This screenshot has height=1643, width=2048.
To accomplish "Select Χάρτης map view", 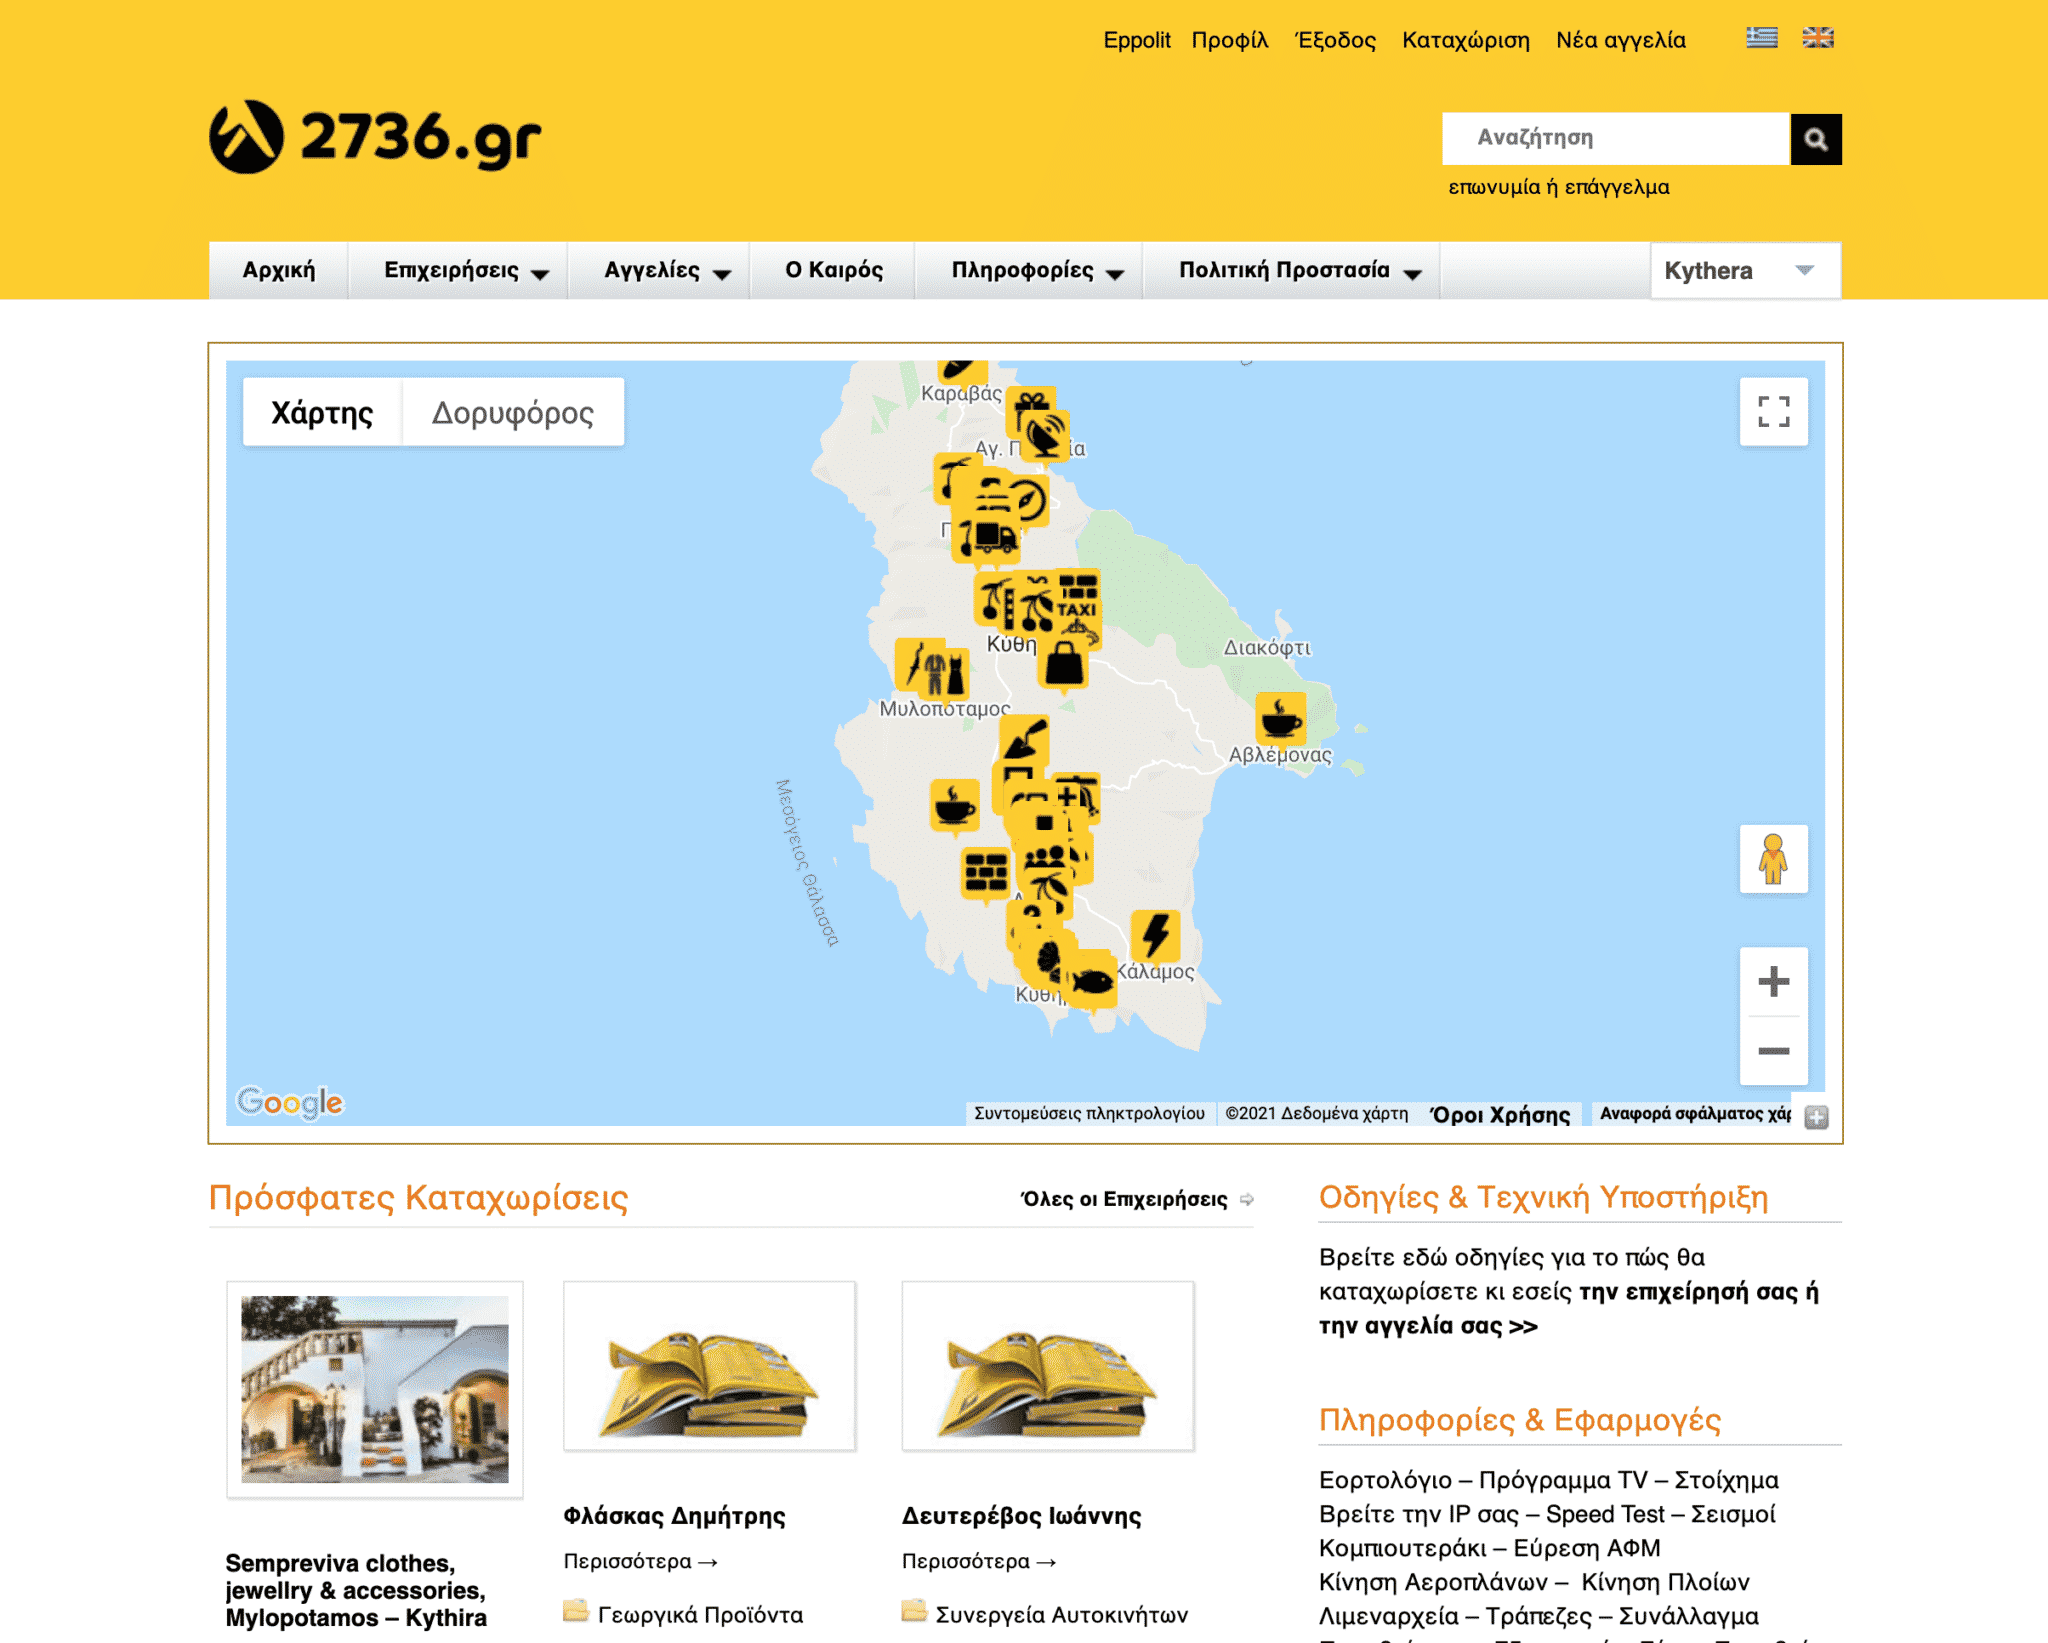I will click(322, 412).
